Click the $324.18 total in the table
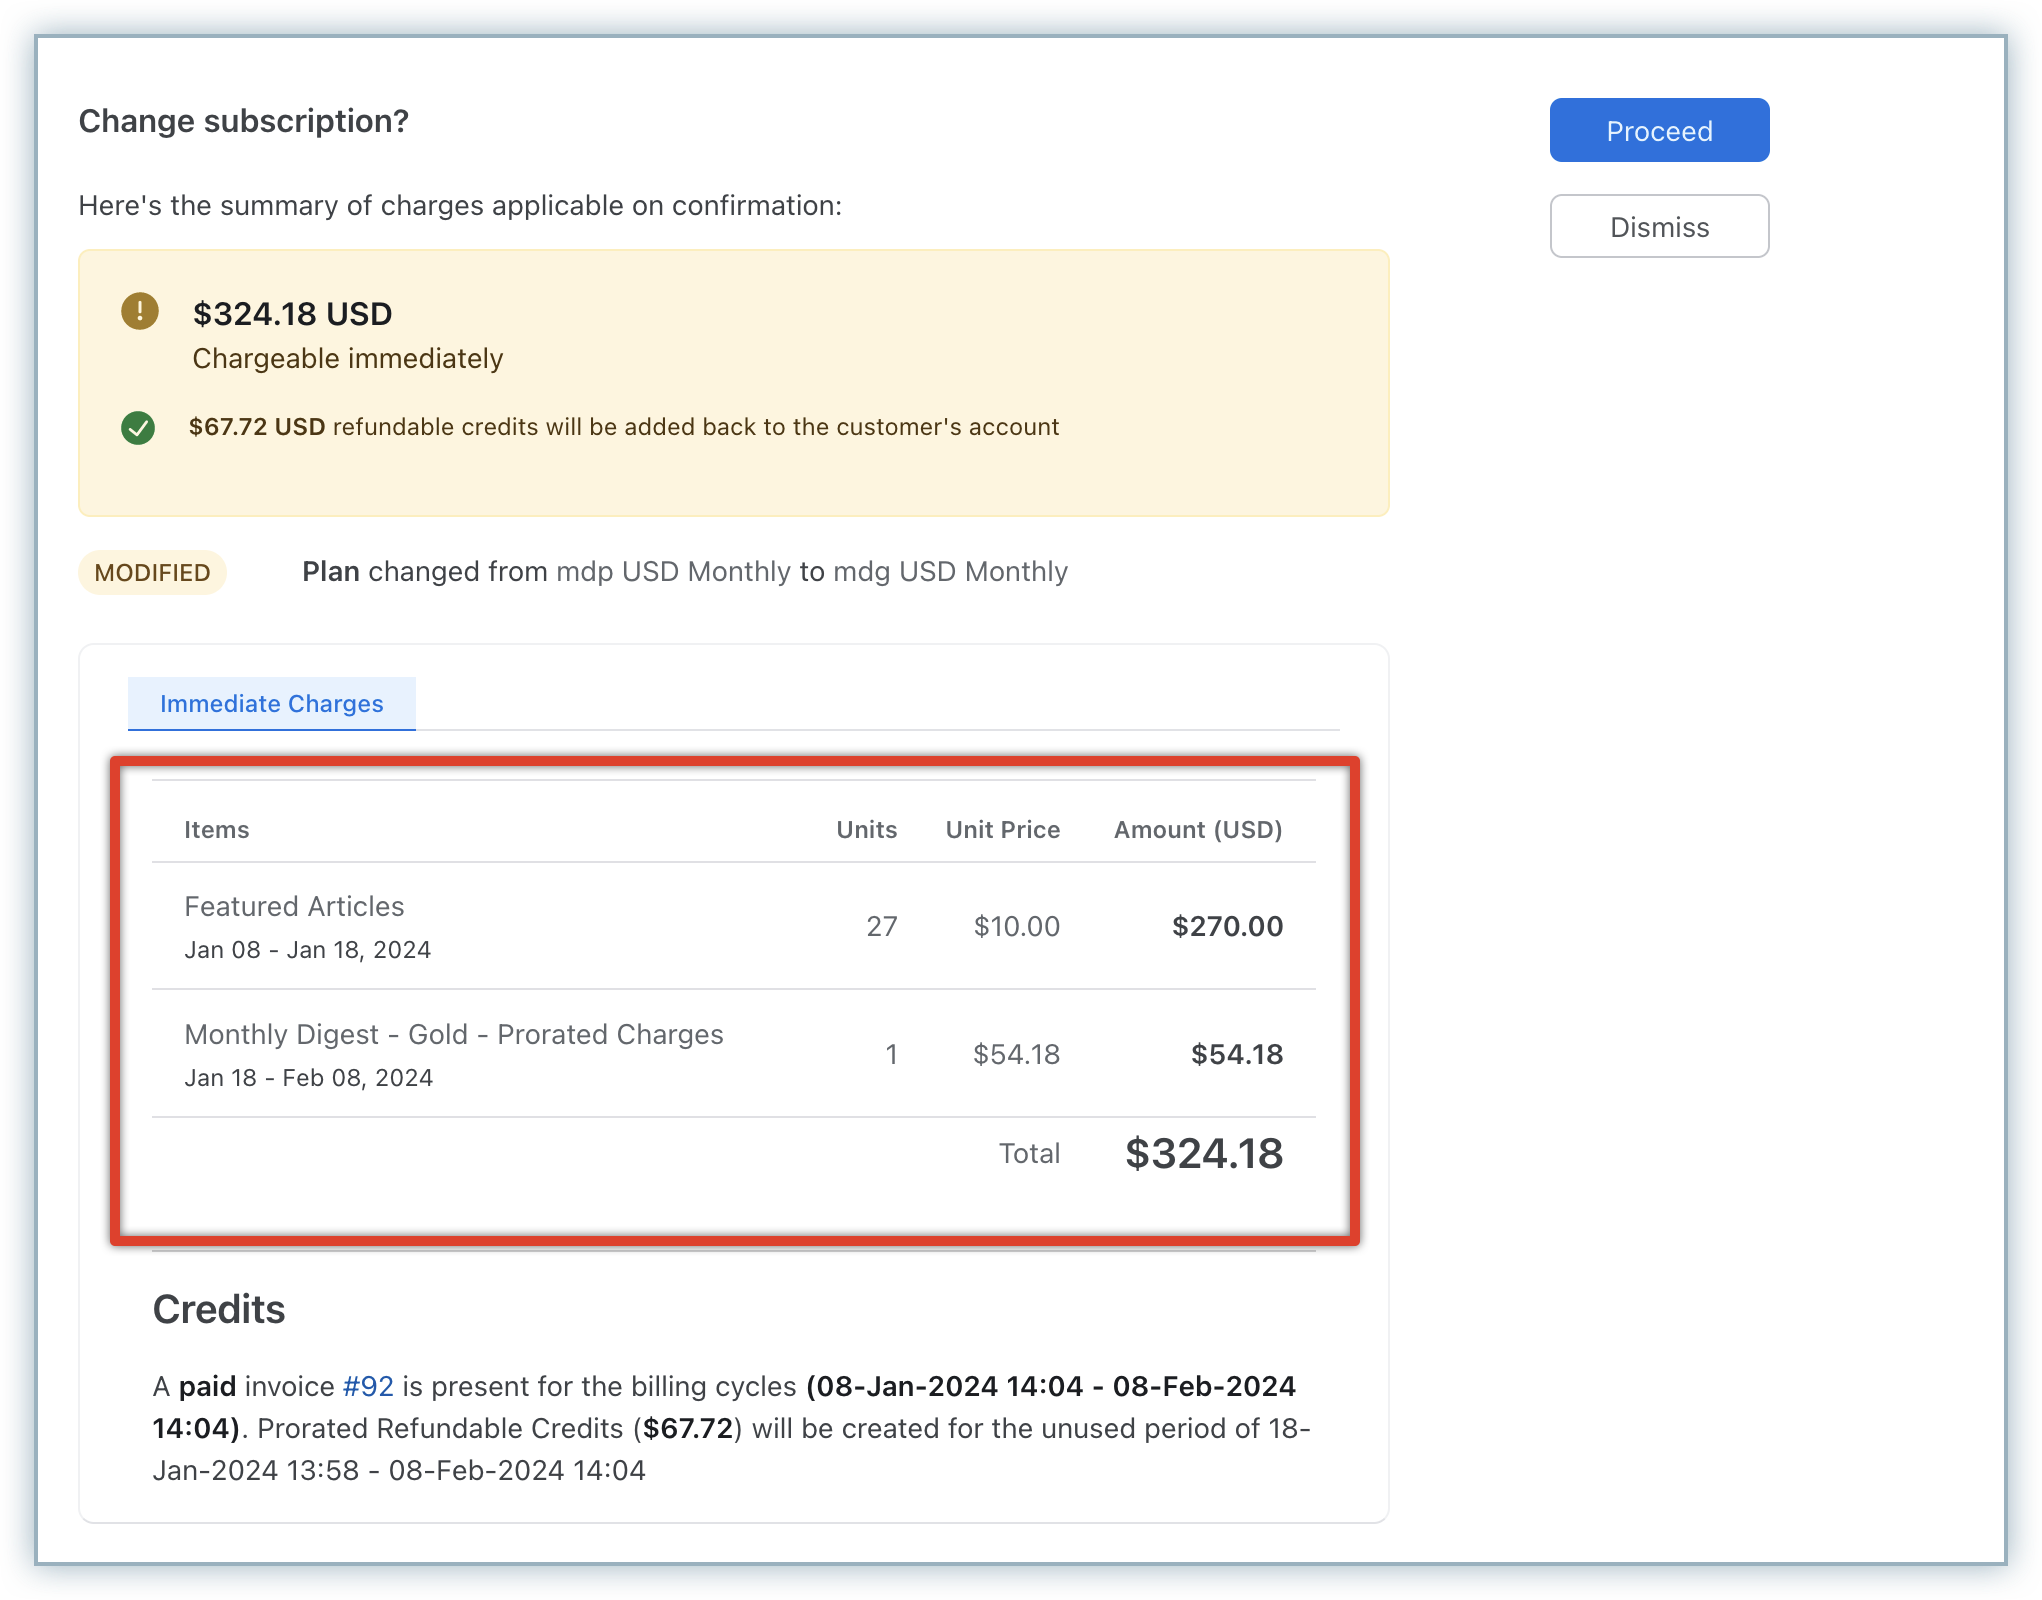Screen dimensions: 2042x1600 pyautogui.click(x=1204, y=1153)
